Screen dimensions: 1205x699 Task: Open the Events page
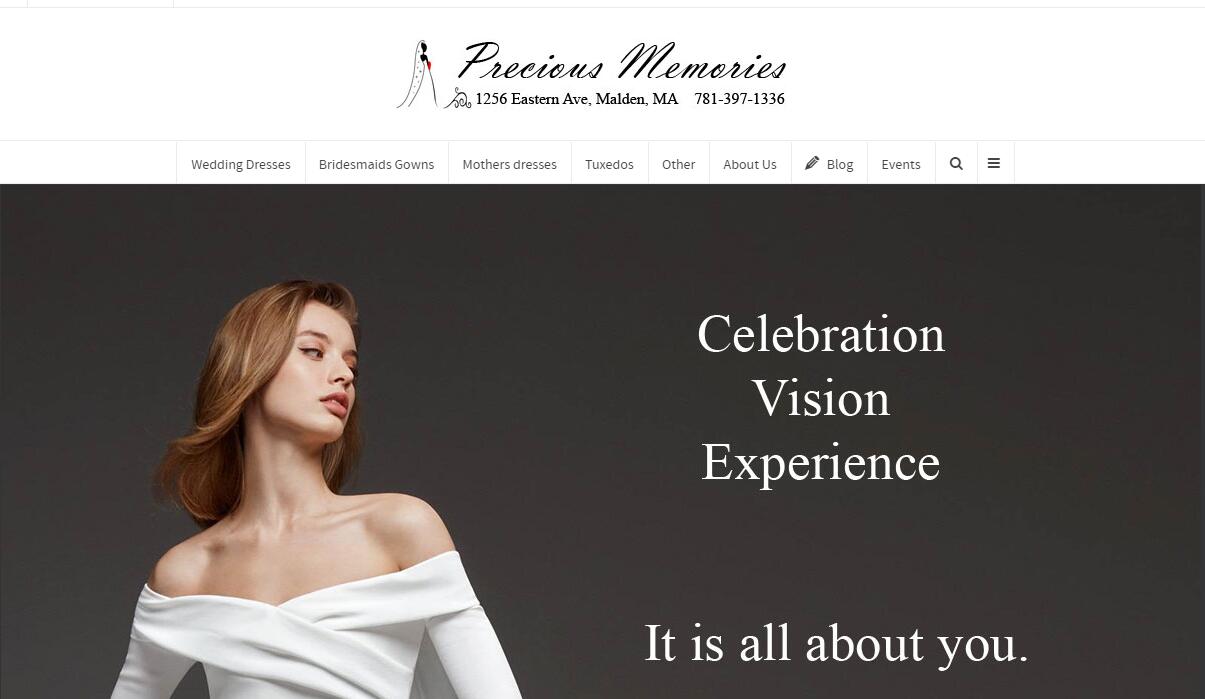pos(901,164)
